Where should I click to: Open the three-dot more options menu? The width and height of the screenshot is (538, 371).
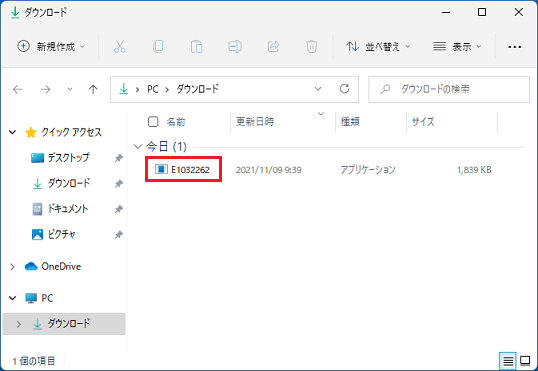515,47
